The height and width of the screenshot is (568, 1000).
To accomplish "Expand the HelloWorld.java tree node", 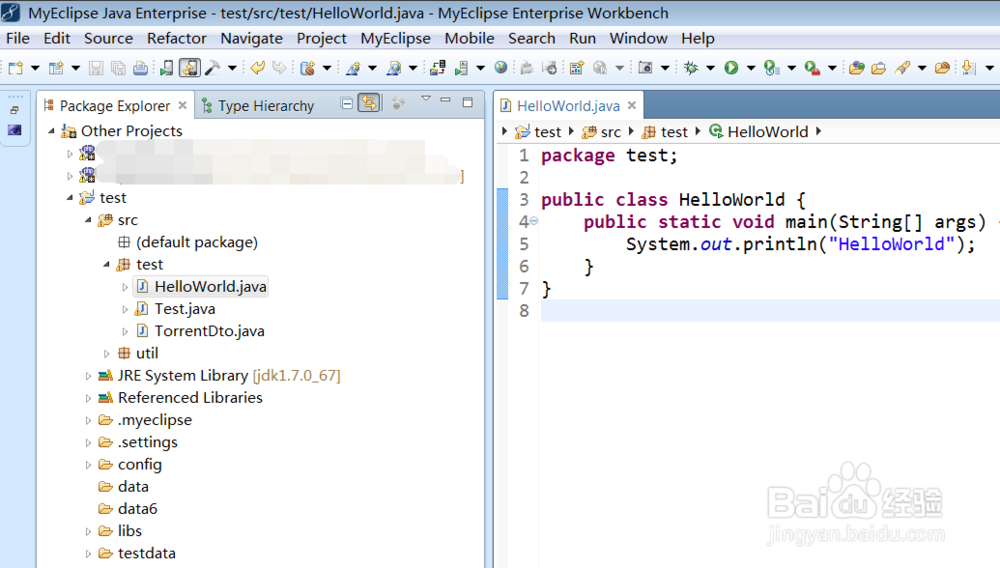I will pos(125,287).
